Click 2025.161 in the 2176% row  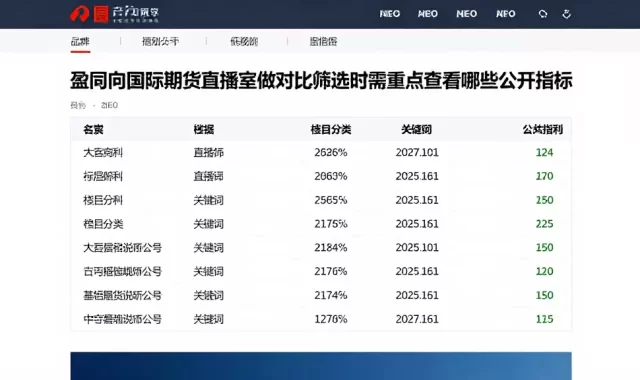[x=417, y=271]
